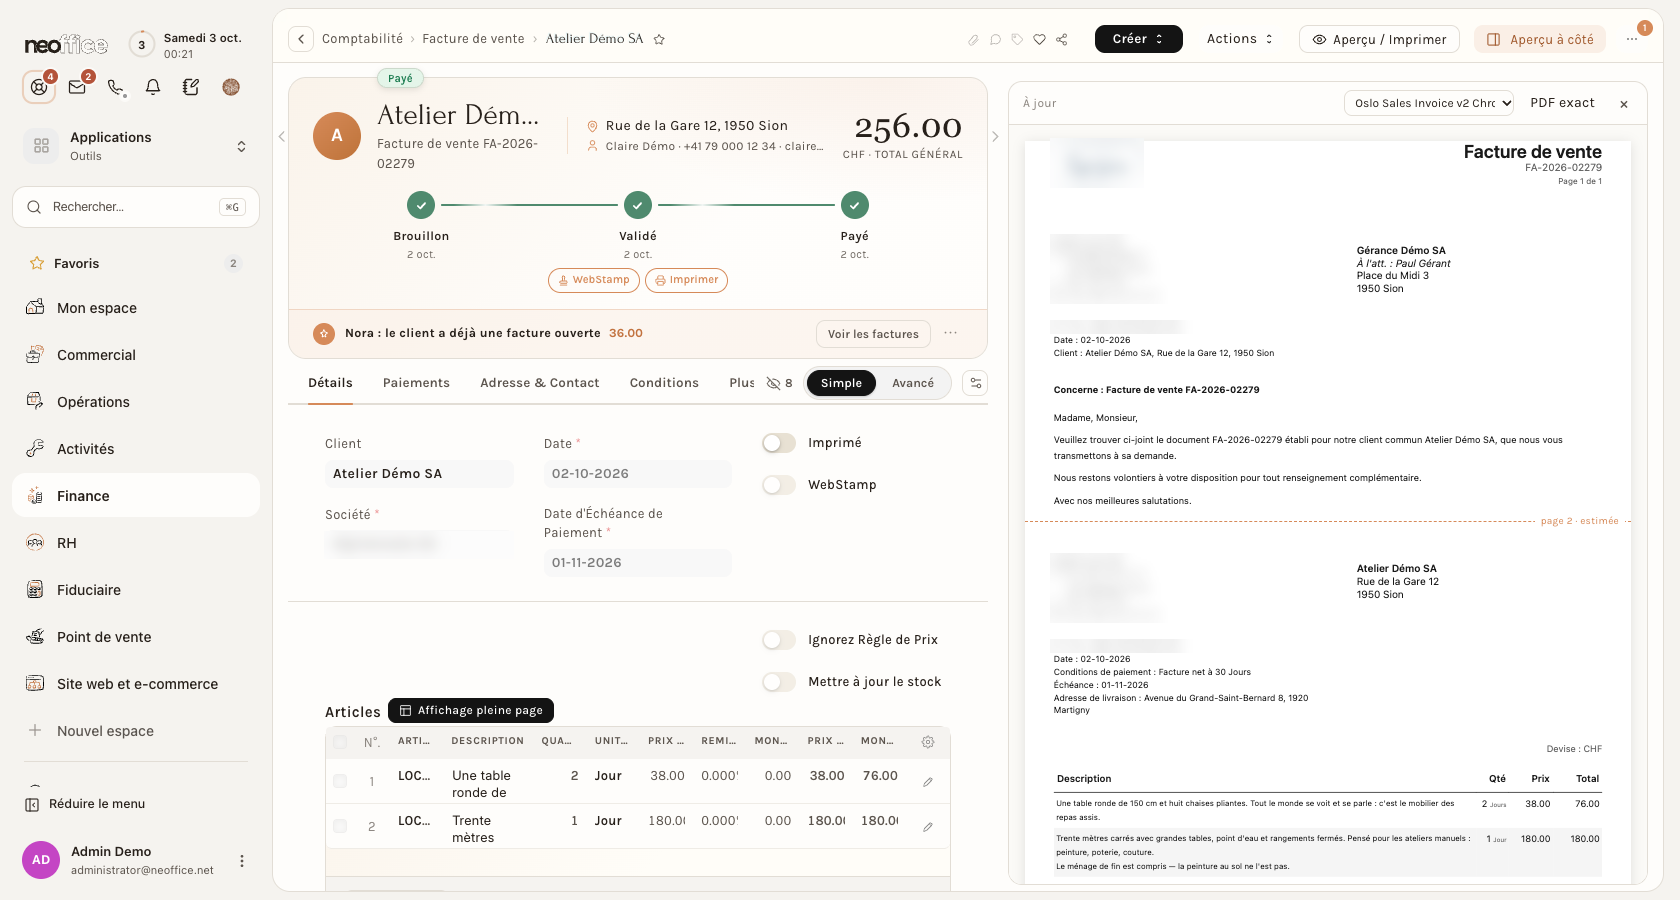Open the attachments paperclip icon

click(x=973, y=40)
